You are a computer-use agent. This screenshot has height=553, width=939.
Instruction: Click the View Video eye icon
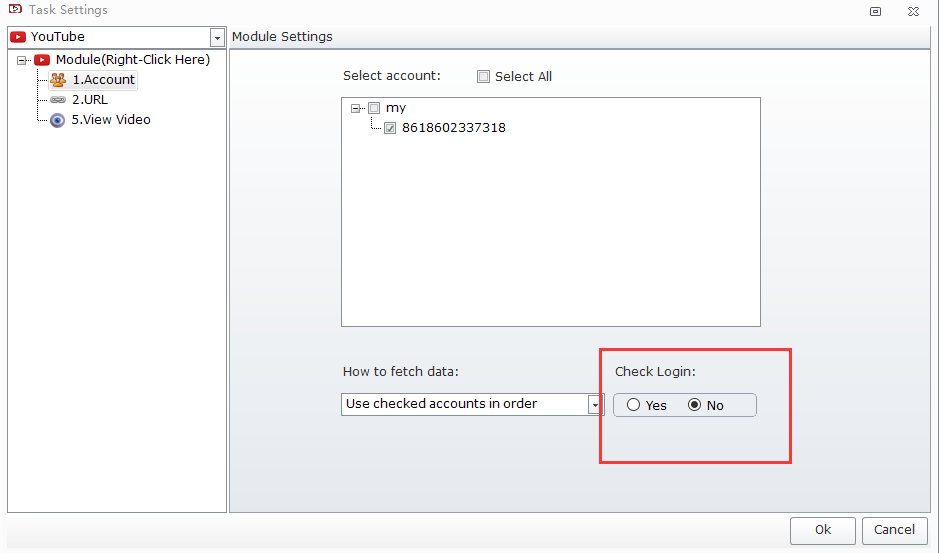(x=58, y=120)
